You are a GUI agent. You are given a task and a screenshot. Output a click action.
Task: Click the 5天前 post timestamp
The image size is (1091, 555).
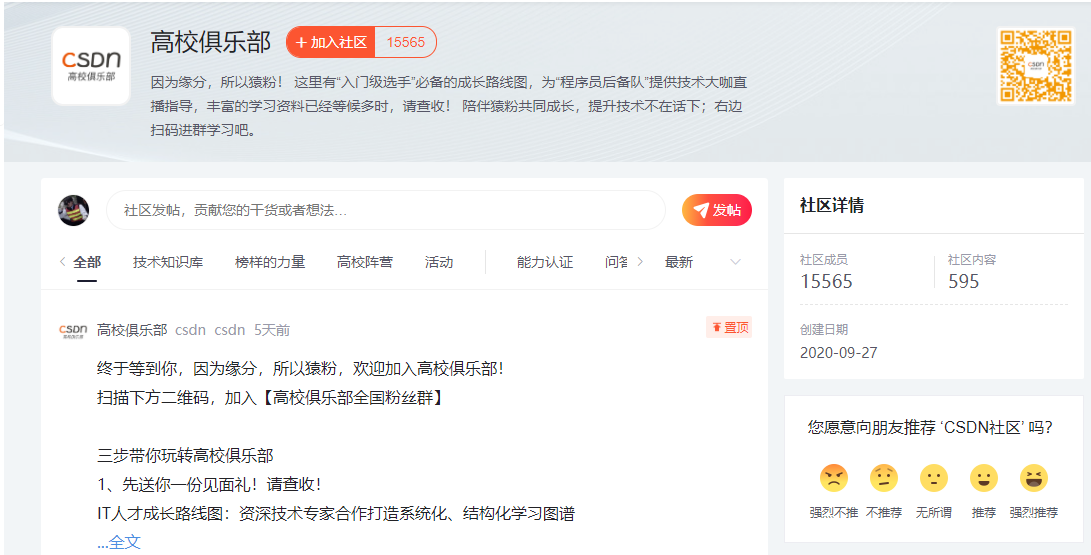[272, 330]
